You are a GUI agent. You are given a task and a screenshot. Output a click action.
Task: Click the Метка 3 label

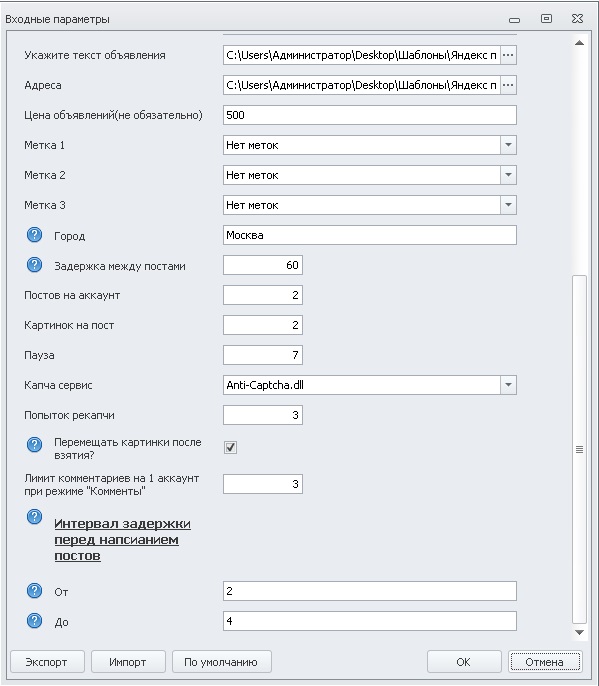45,205
